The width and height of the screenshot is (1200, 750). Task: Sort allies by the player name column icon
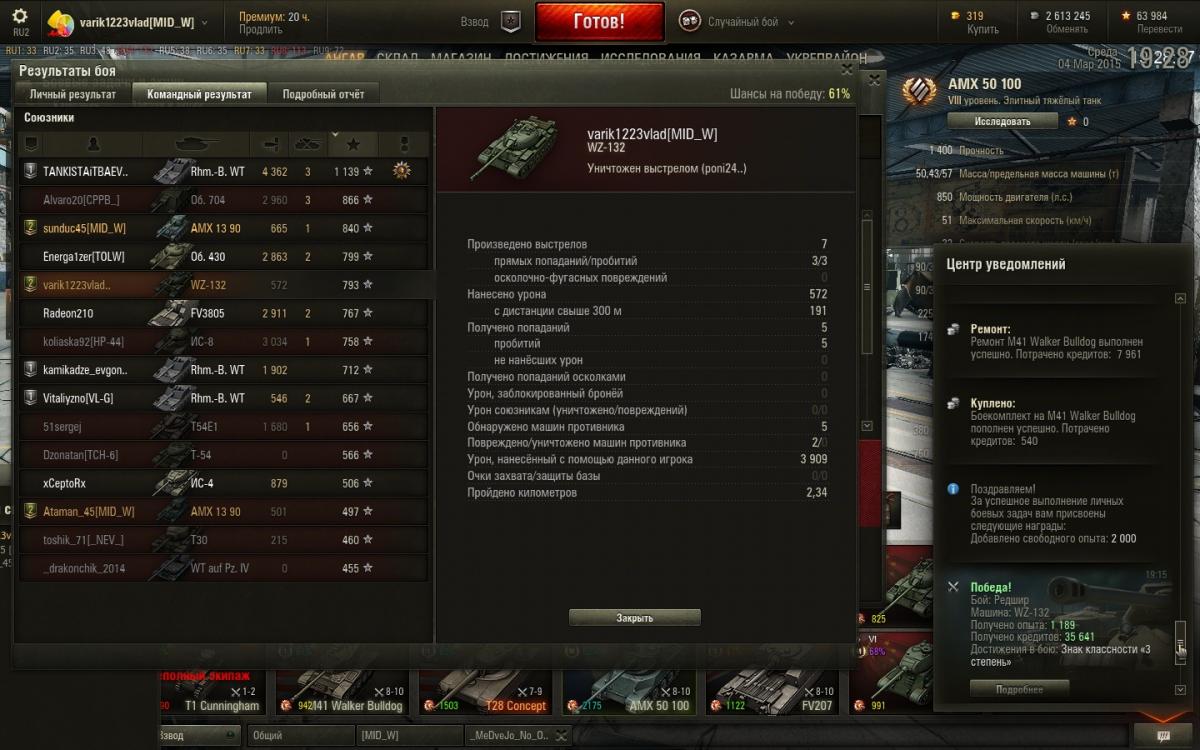[93, 144]
